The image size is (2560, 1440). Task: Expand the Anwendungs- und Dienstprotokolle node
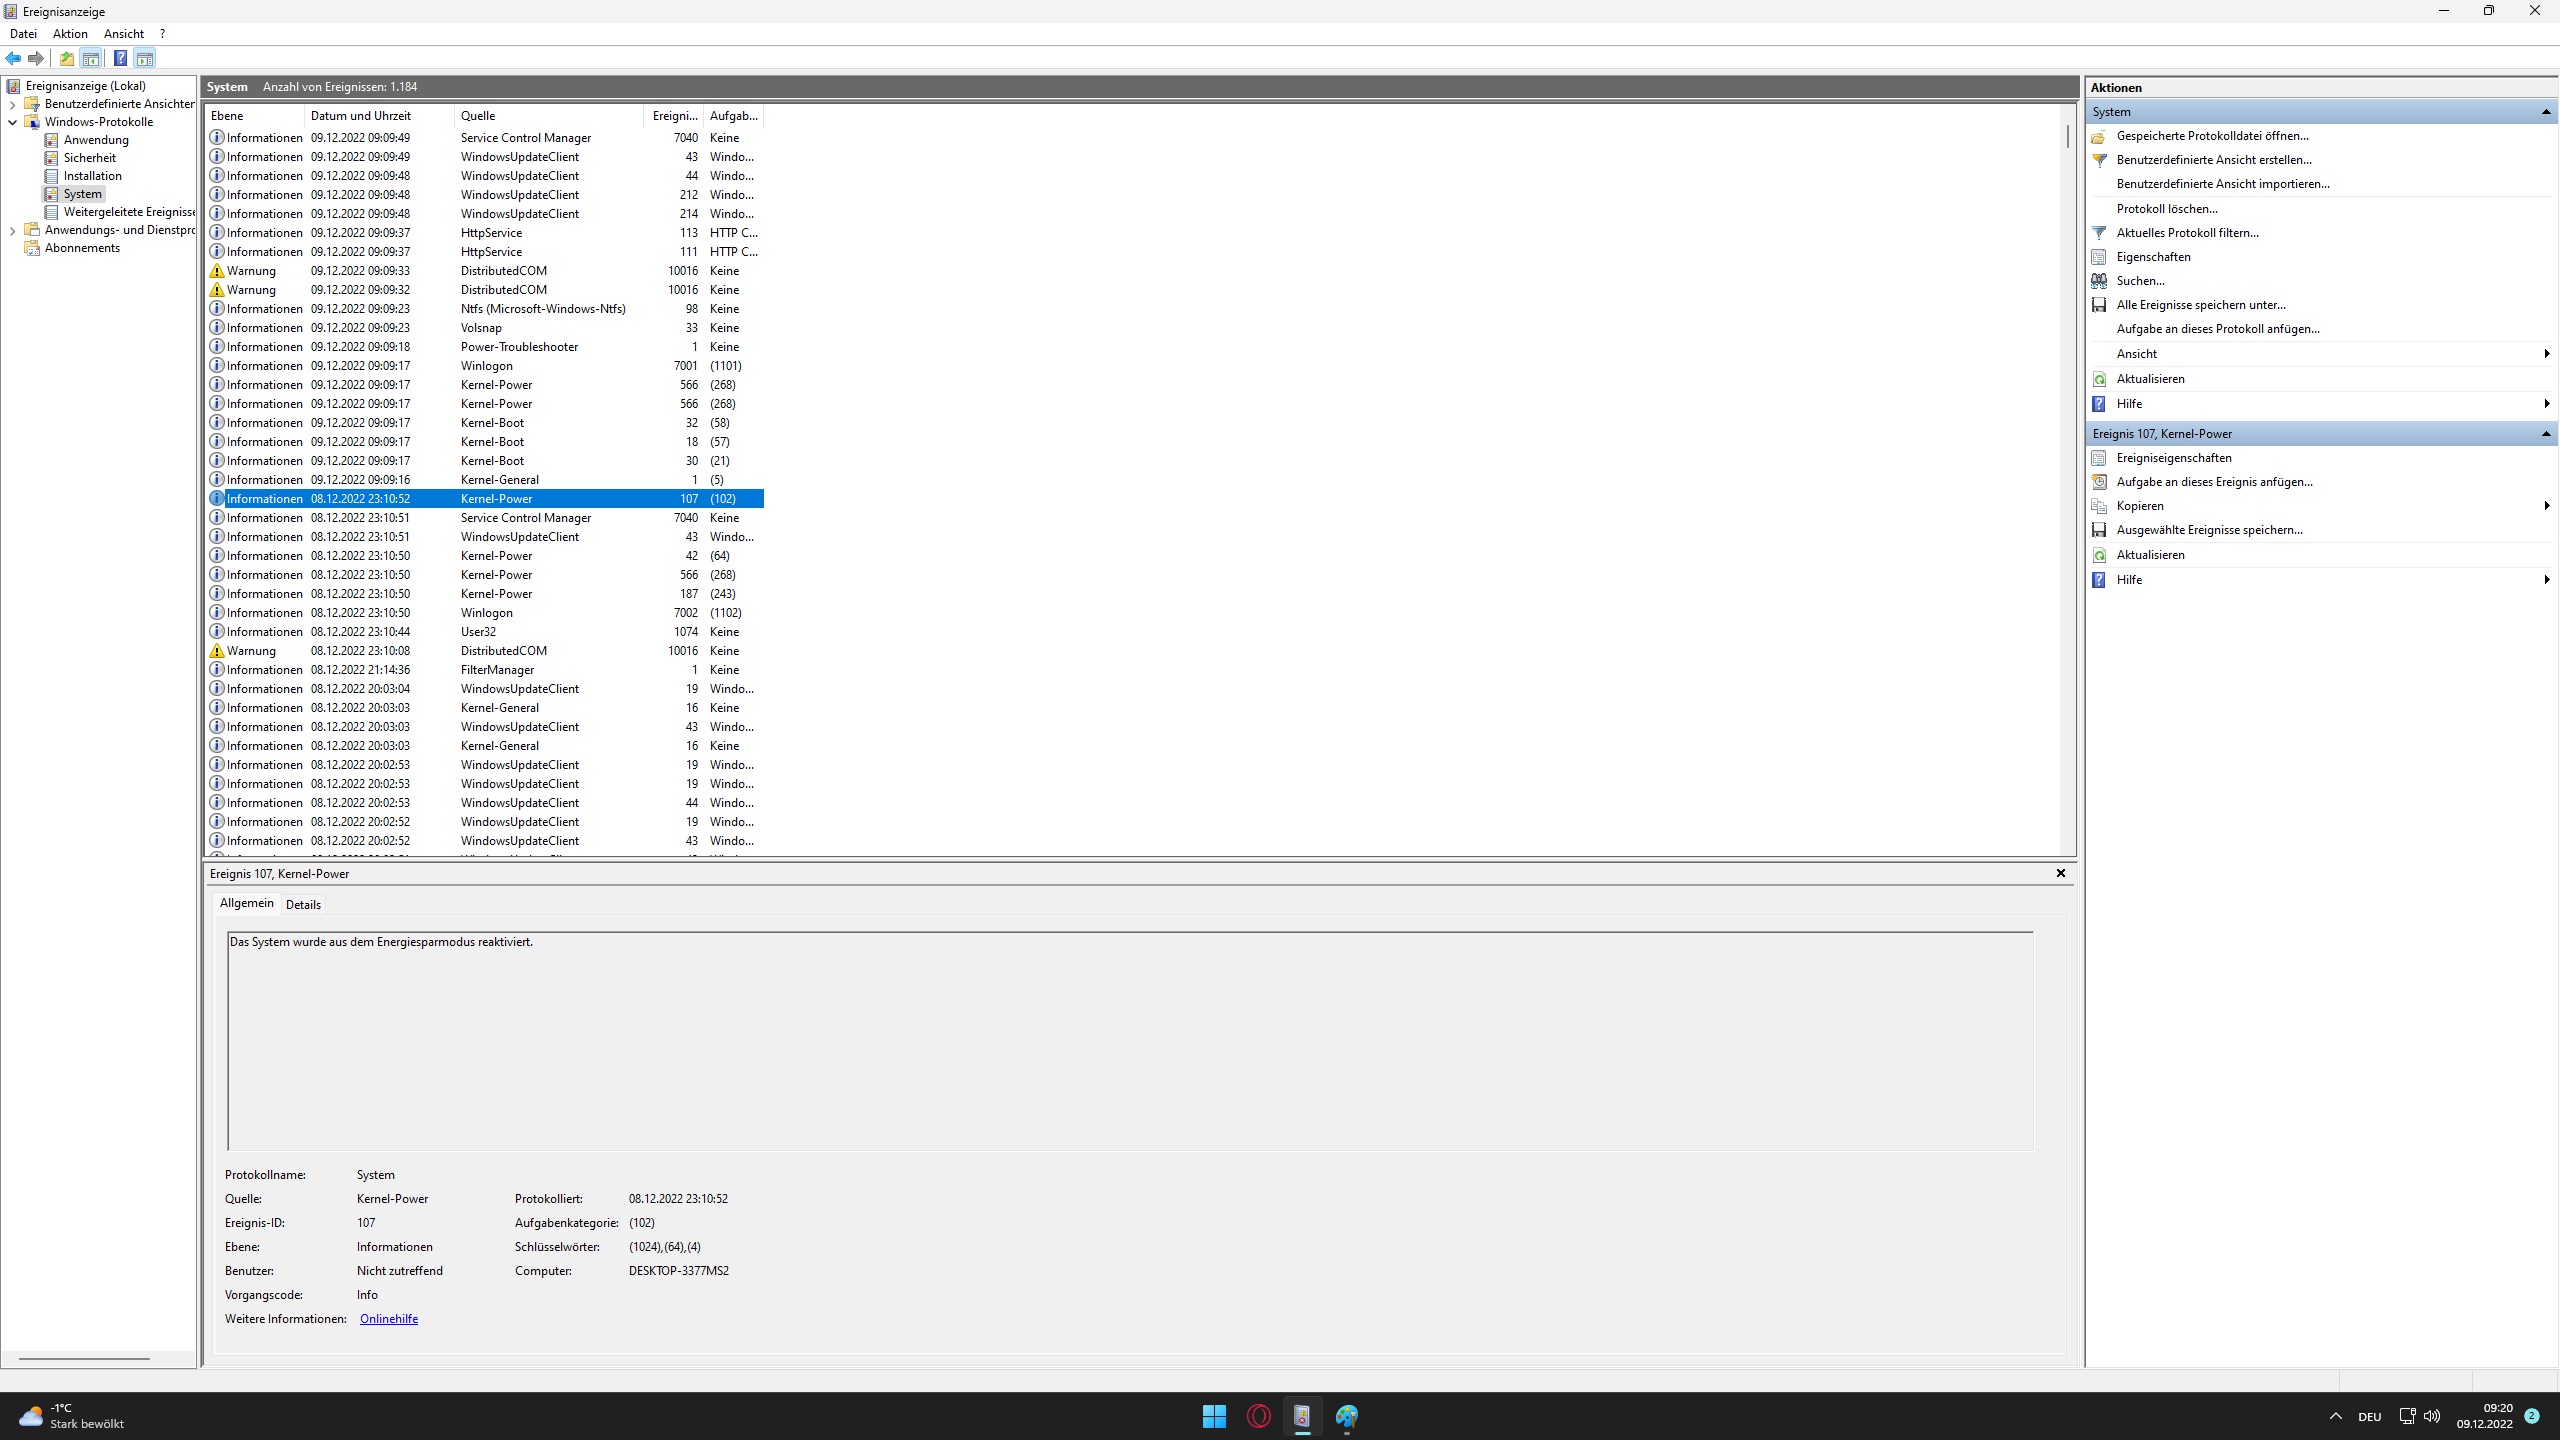click(x=12, y=230)
